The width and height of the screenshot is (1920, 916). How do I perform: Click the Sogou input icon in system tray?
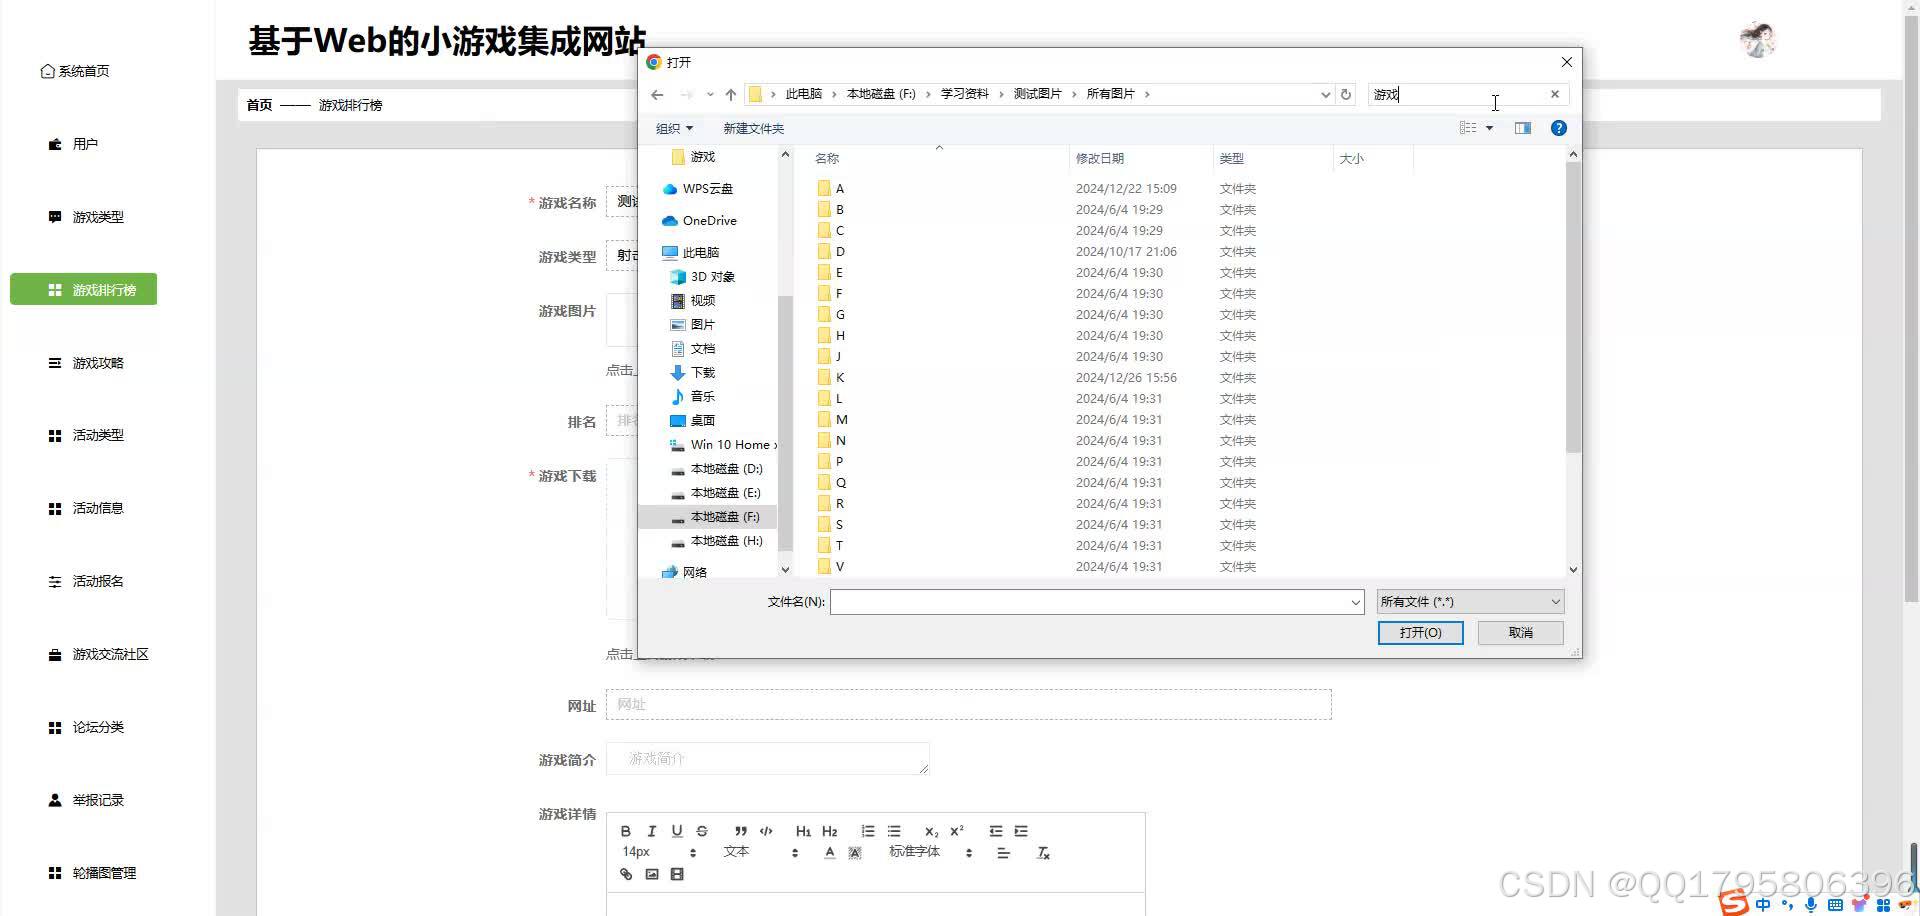[x=1733, y=903]
